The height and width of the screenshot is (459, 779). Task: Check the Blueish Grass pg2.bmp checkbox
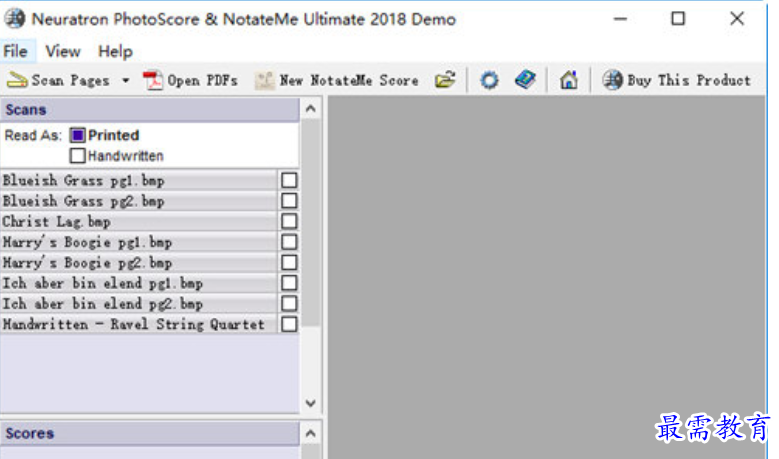point(289,201)
